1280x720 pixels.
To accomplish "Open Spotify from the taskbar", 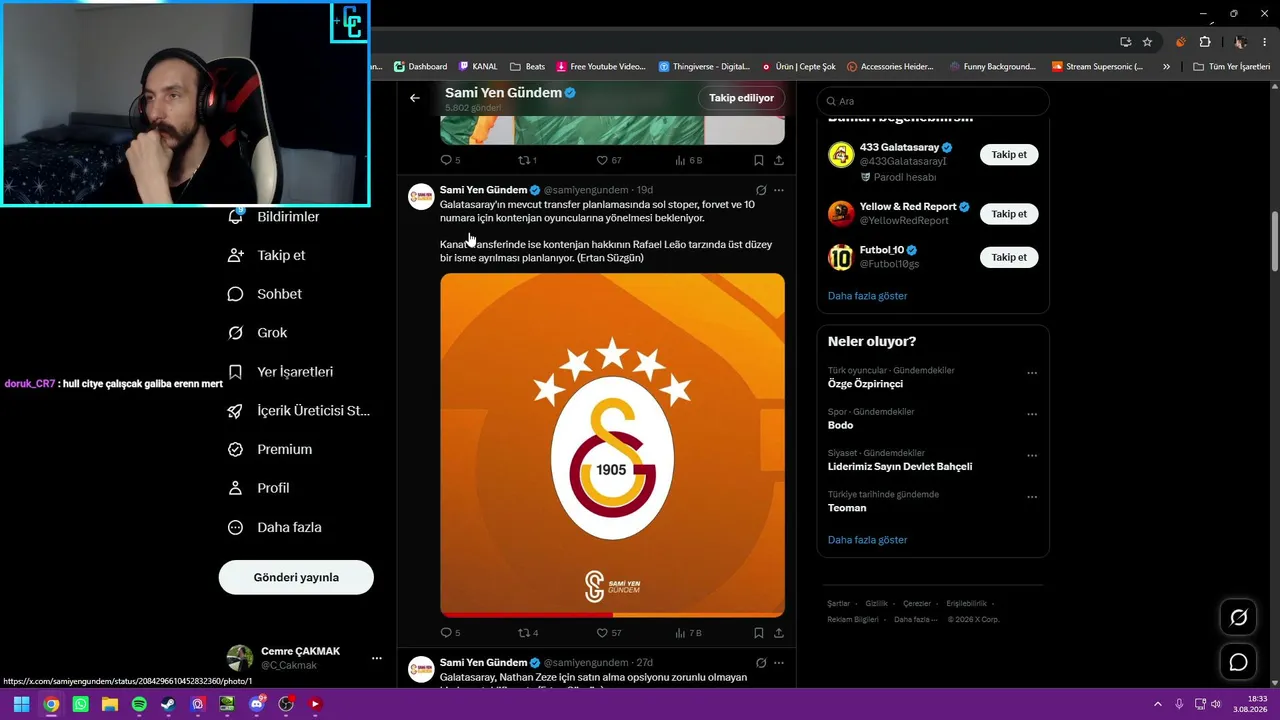I will [139, 704].
